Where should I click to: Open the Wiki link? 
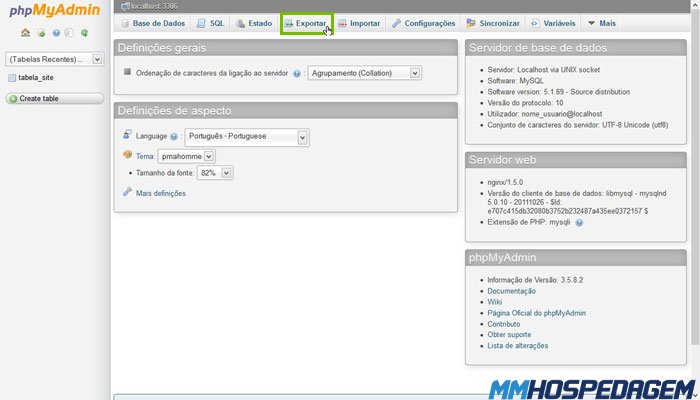495,302
